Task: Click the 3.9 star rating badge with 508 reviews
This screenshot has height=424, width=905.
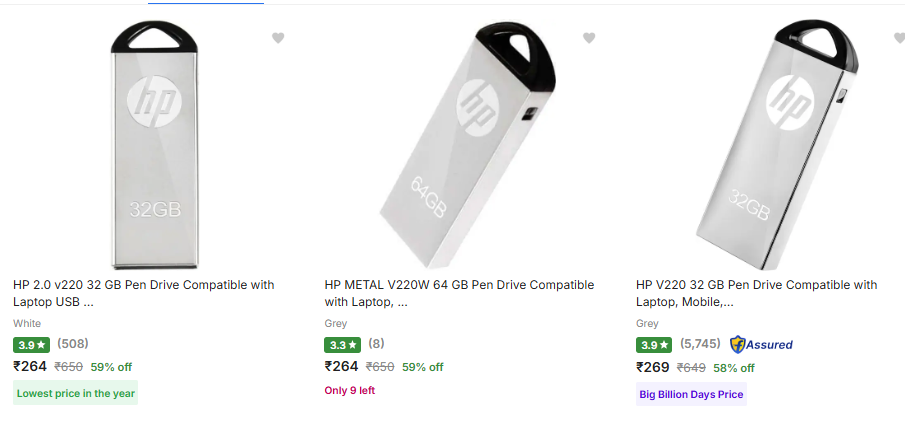Action: (31, 345)
